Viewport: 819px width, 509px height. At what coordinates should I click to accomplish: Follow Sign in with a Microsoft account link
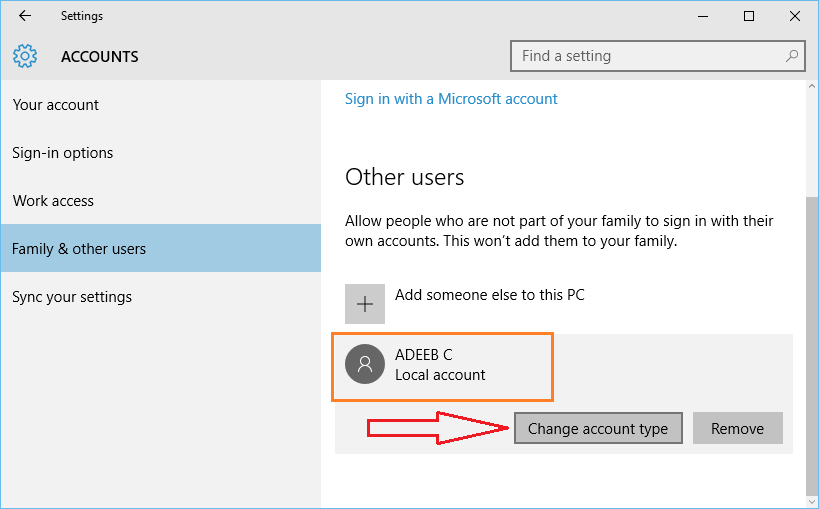(x=451, y=99)
